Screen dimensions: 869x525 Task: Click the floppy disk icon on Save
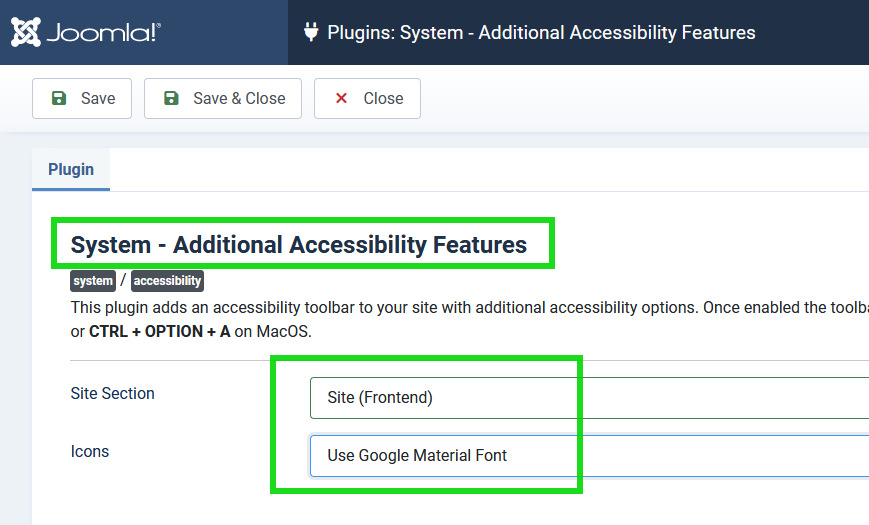(59, 98)
